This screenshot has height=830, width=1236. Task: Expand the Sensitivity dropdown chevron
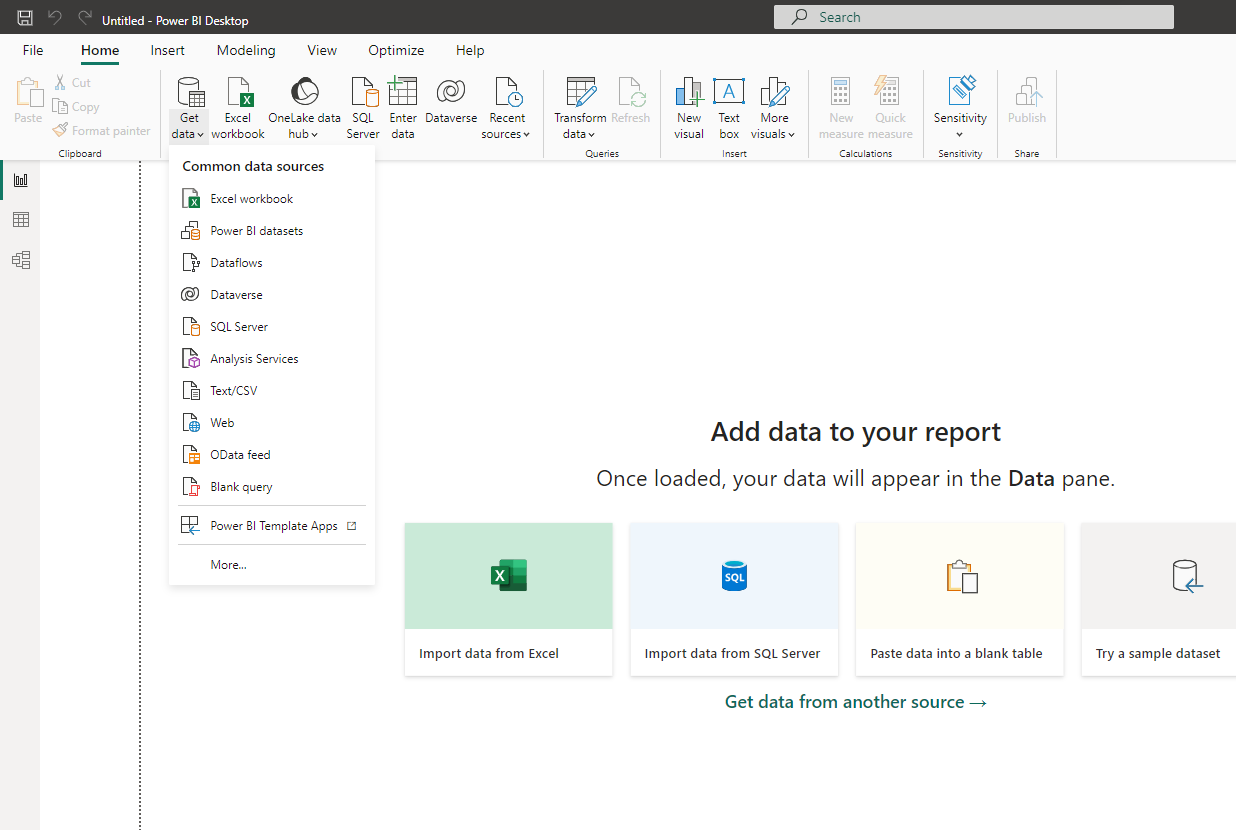tap(960, 135)
